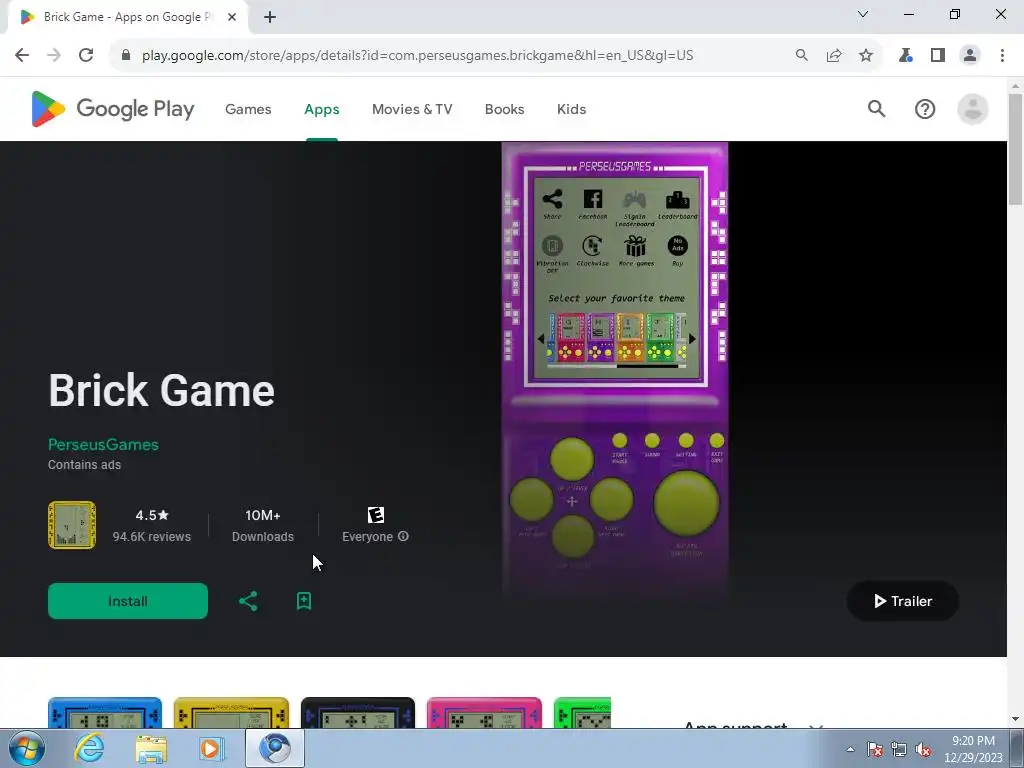Close the Brick Game tab
This screenshot has height=768, width=1024.
pyautogui.click(x=232, y=17)
